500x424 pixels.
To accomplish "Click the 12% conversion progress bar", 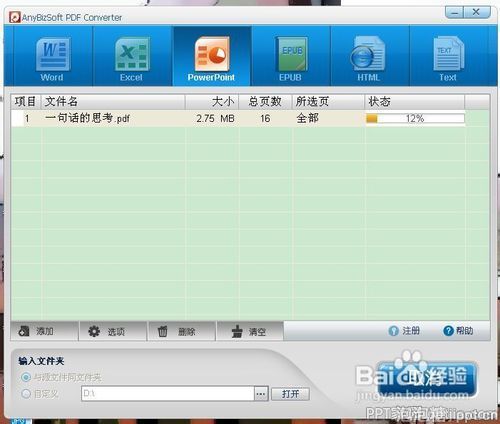I will pos(415,118).
